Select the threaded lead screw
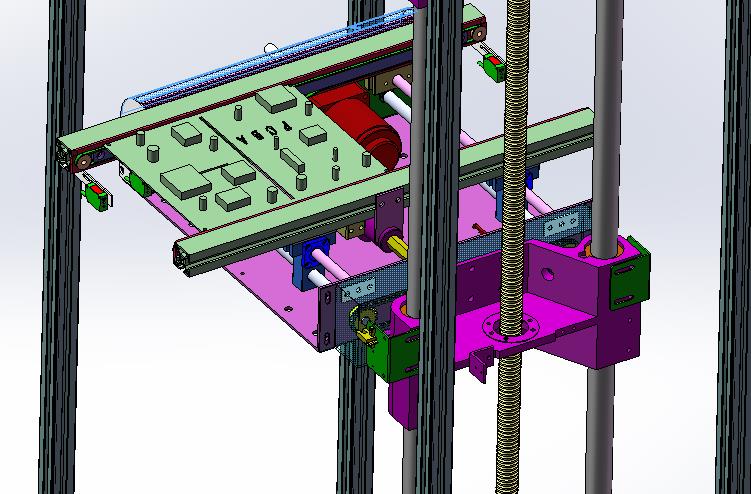 (x=513, y=247)
